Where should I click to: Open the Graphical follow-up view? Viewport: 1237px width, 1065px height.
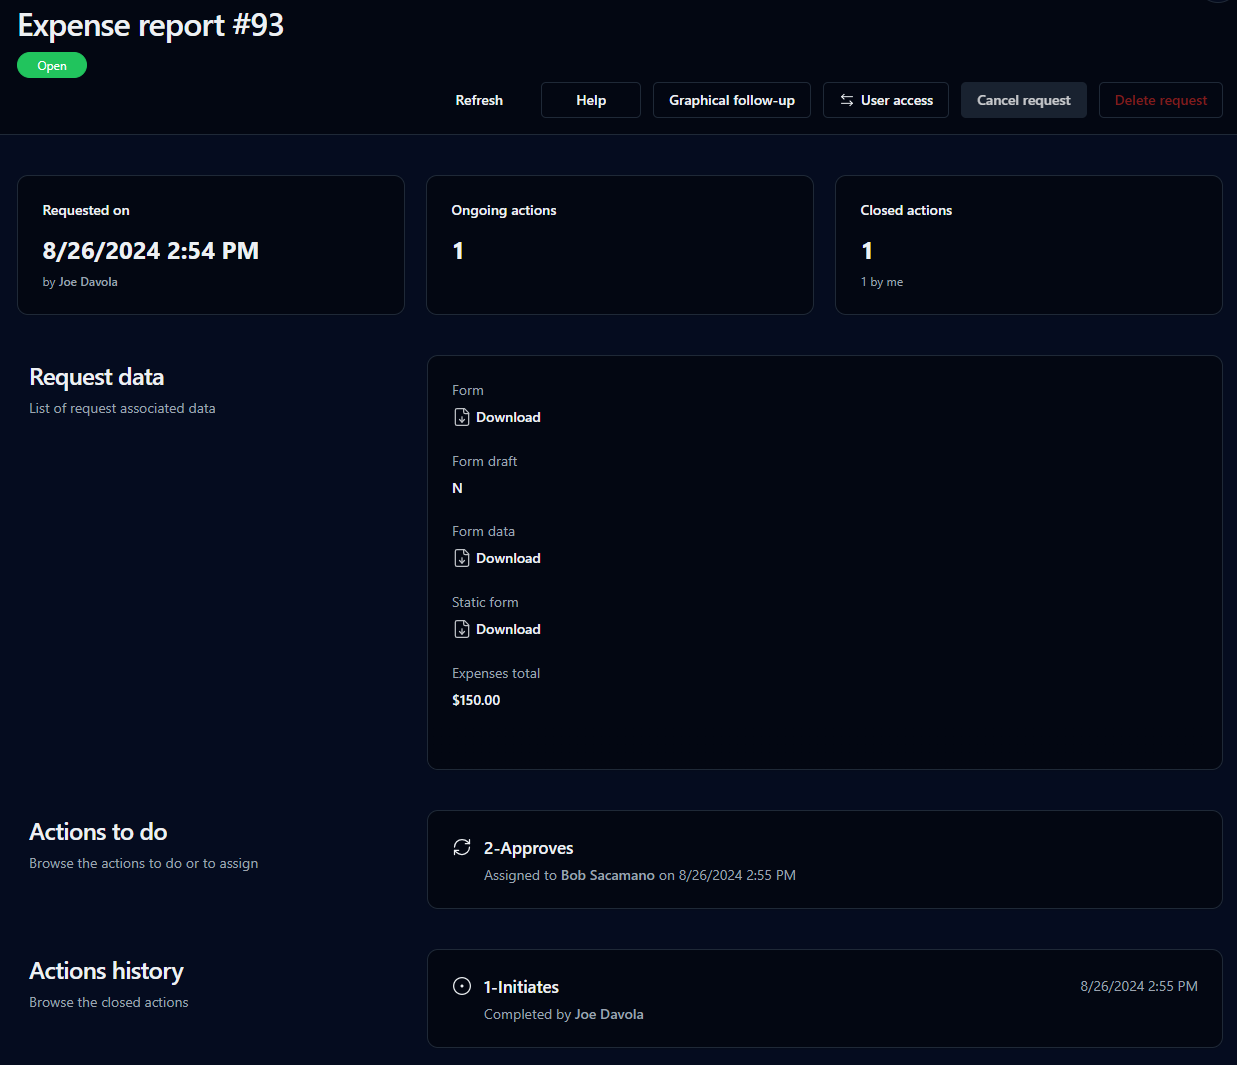[x=731, y=100]
